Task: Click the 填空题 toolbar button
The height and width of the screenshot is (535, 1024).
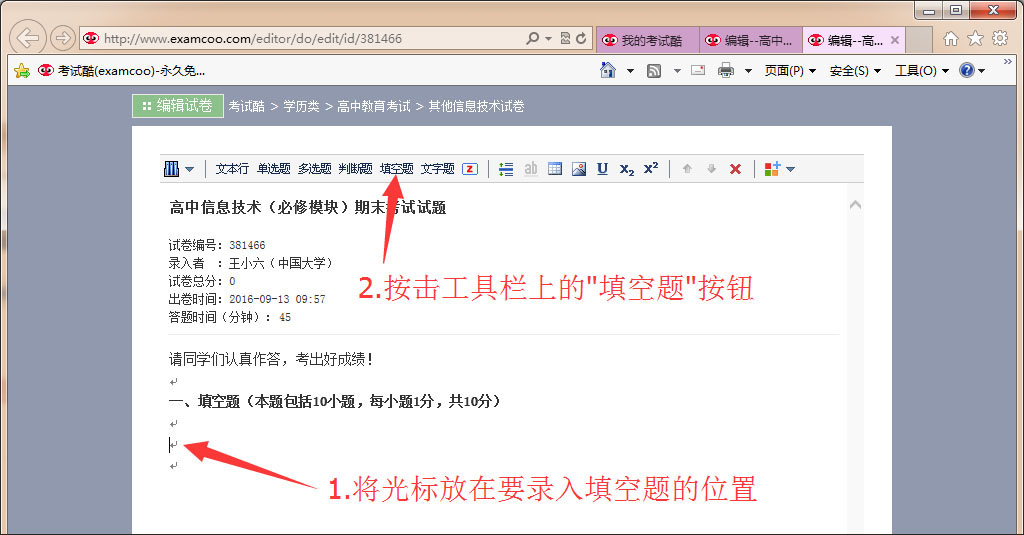Action: pos(396,169)
